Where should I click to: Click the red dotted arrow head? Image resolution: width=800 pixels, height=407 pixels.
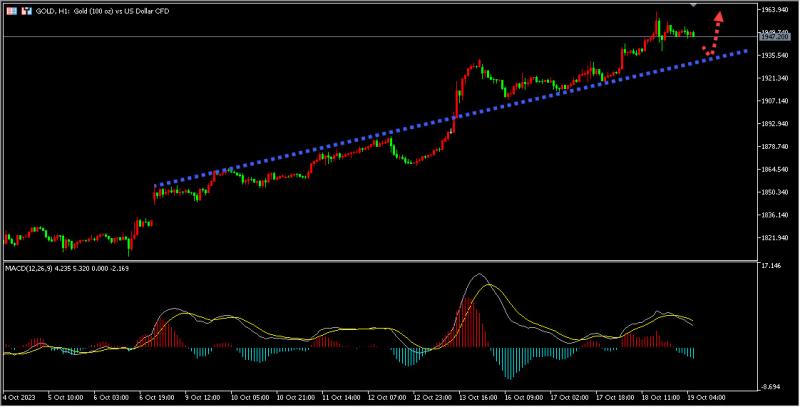click(x=718, y=16)
